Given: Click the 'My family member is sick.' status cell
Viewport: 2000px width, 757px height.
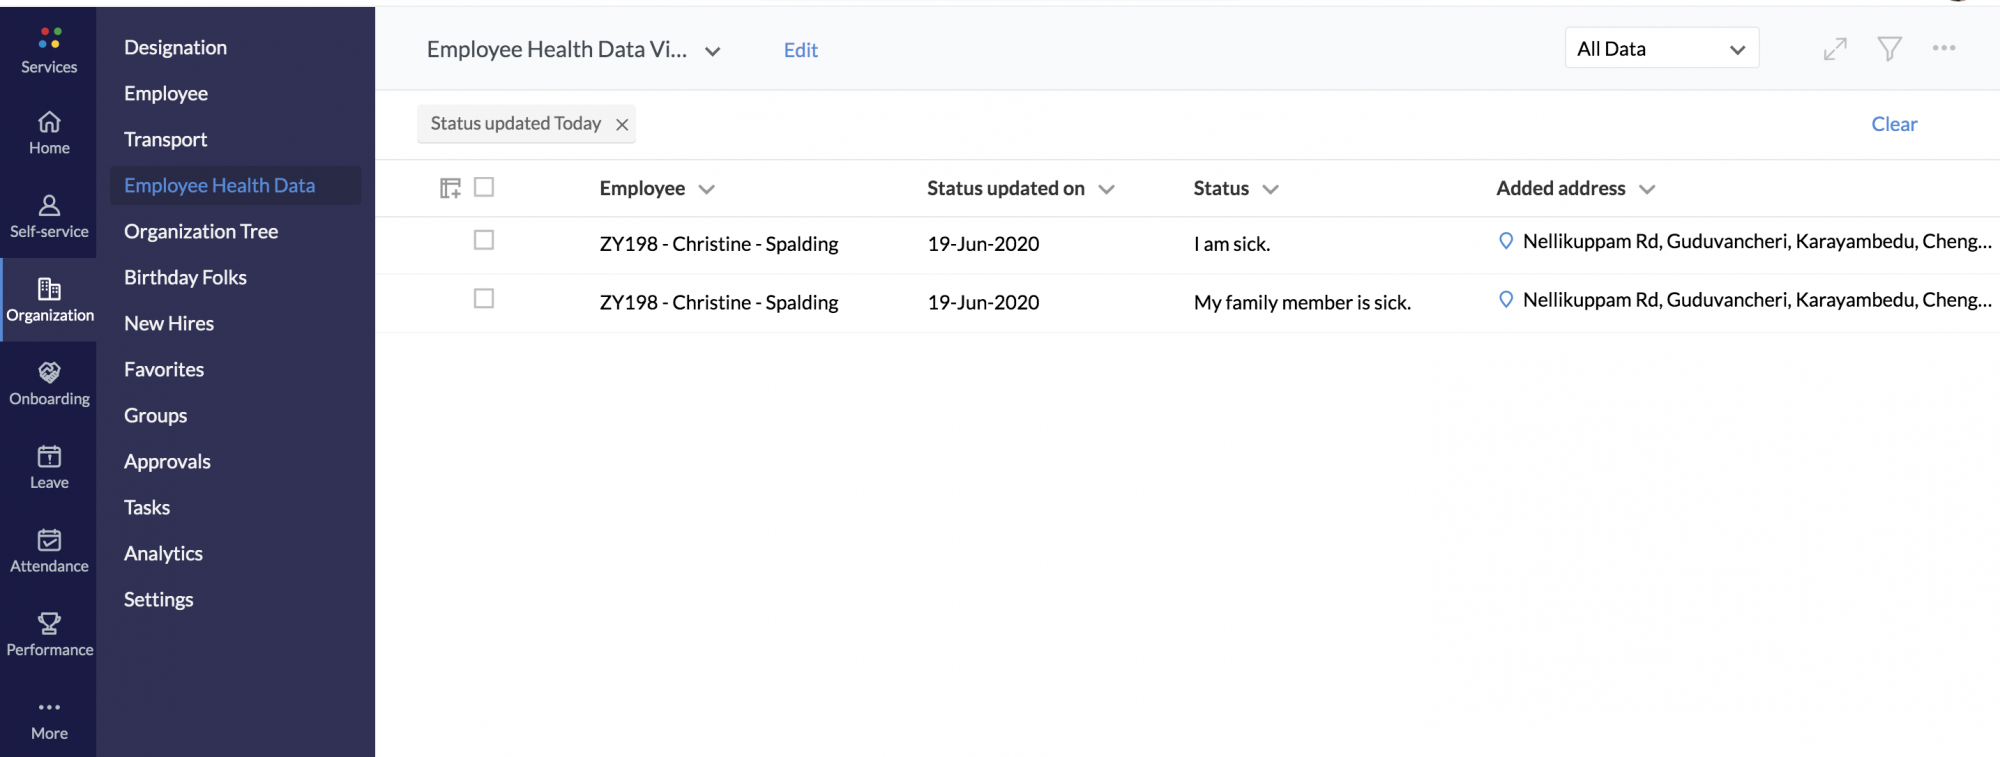Looking at the screenshot, I should coord(1302,302).
